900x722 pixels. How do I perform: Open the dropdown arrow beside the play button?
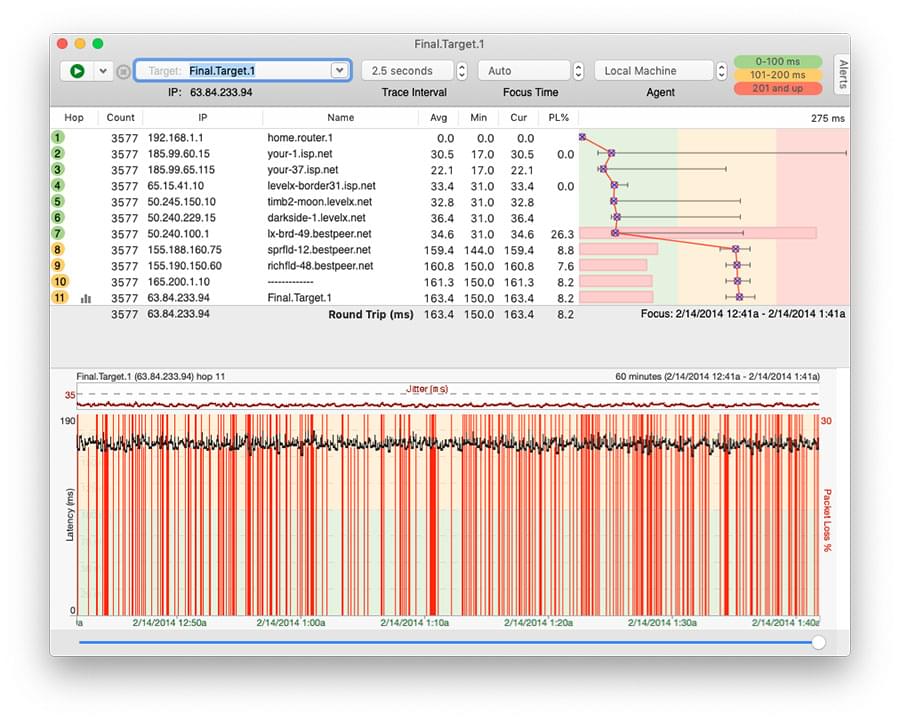pos(102,71)
